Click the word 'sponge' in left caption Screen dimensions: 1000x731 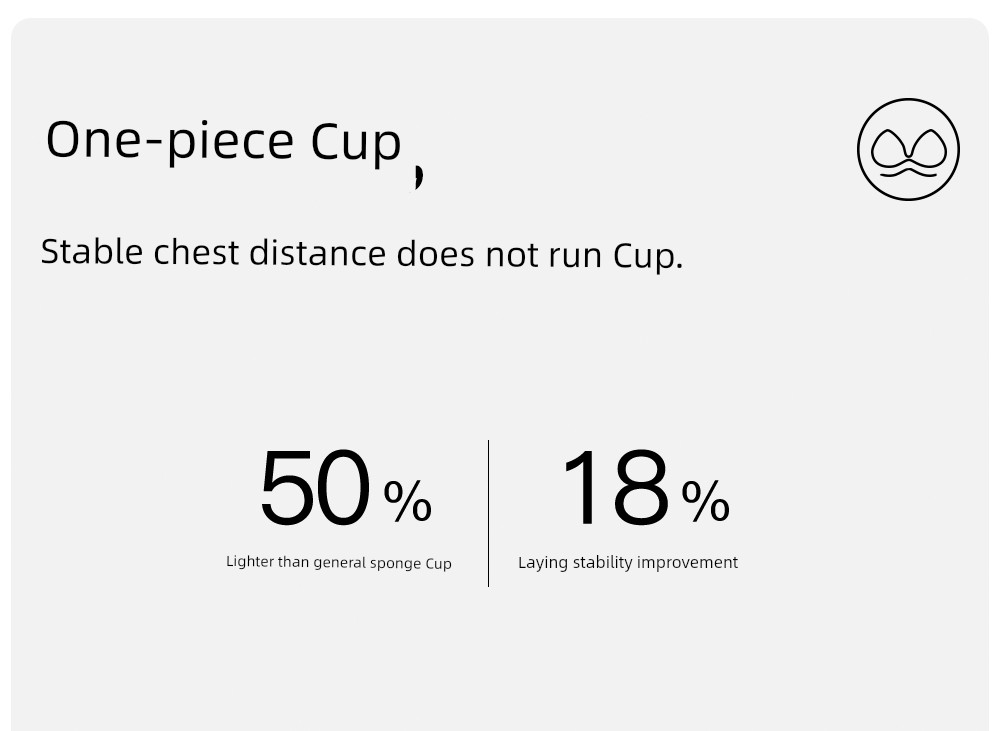pos(395,565)
